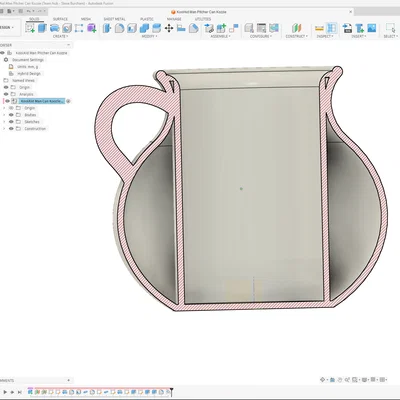The image size is (400, 400).
Task: Switch to the SURFACE tab
Action: 60,19
